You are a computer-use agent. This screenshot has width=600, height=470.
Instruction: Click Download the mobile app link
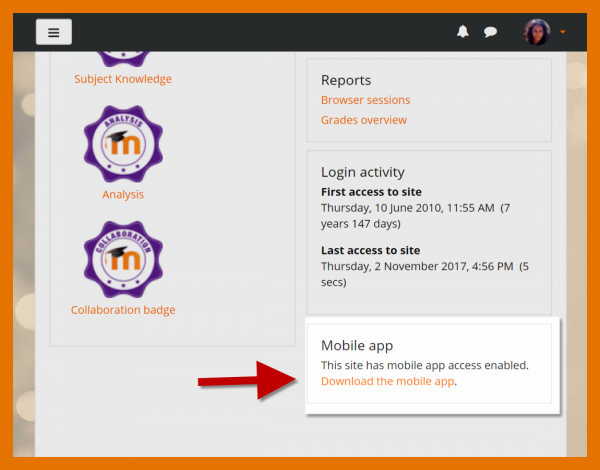(x=387, y=381)
